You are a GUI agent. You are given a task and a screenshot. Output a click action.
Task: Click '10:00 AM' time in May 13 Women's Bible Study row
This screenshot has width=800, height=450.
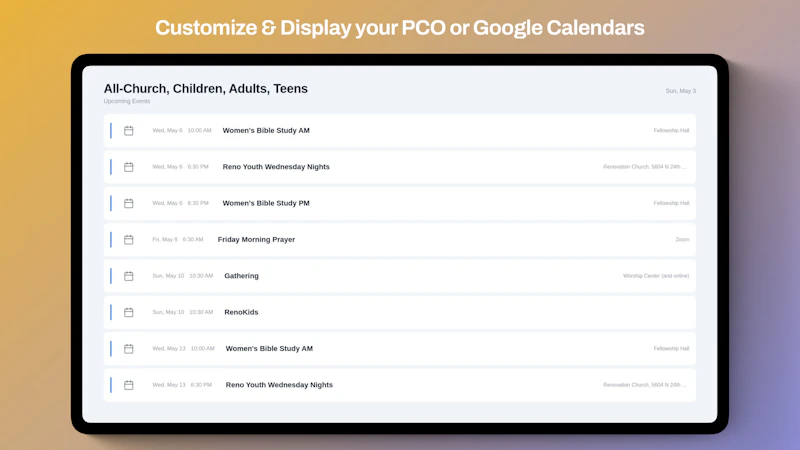click(203, 348)
